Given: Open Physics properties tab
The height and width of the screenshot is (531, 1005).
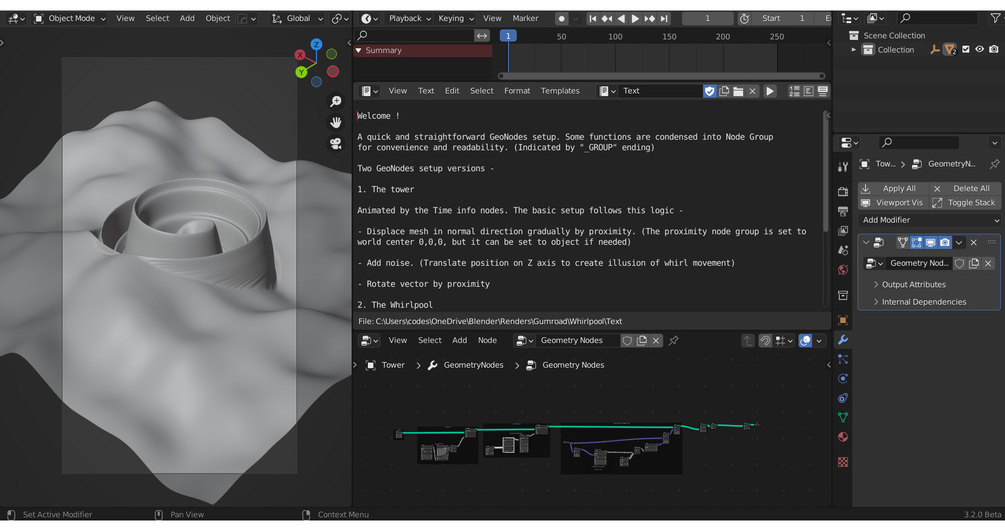Looking at the screenshot, I should (x=843, y=378).
